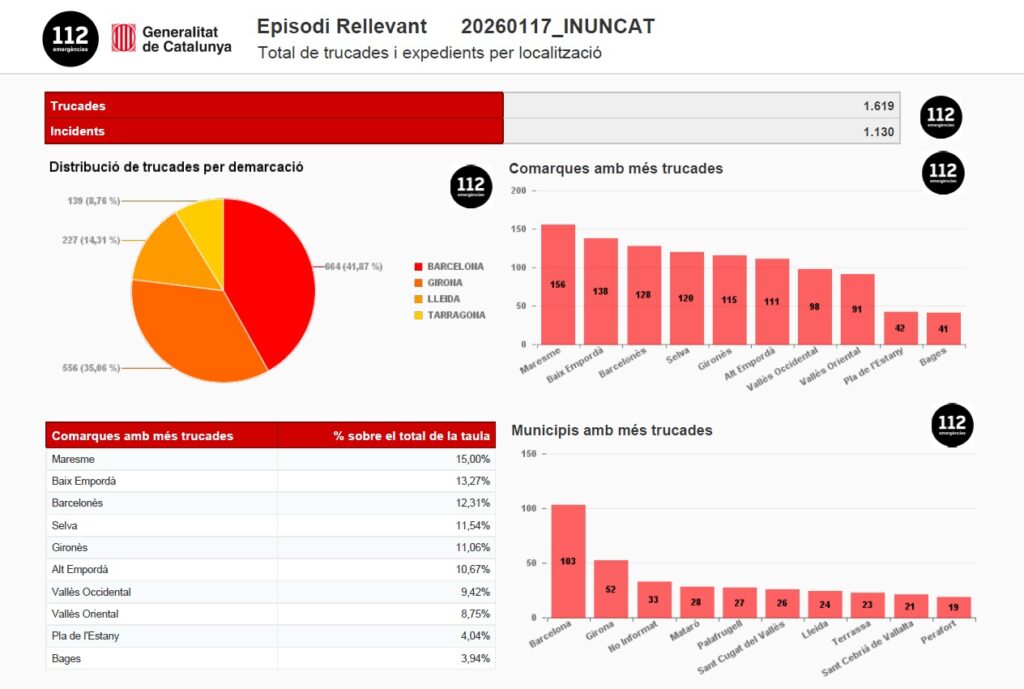The image size is (1024, 689).
Task: Click the 112 logo beside the Trucades totals
Action: pos(940,117)
